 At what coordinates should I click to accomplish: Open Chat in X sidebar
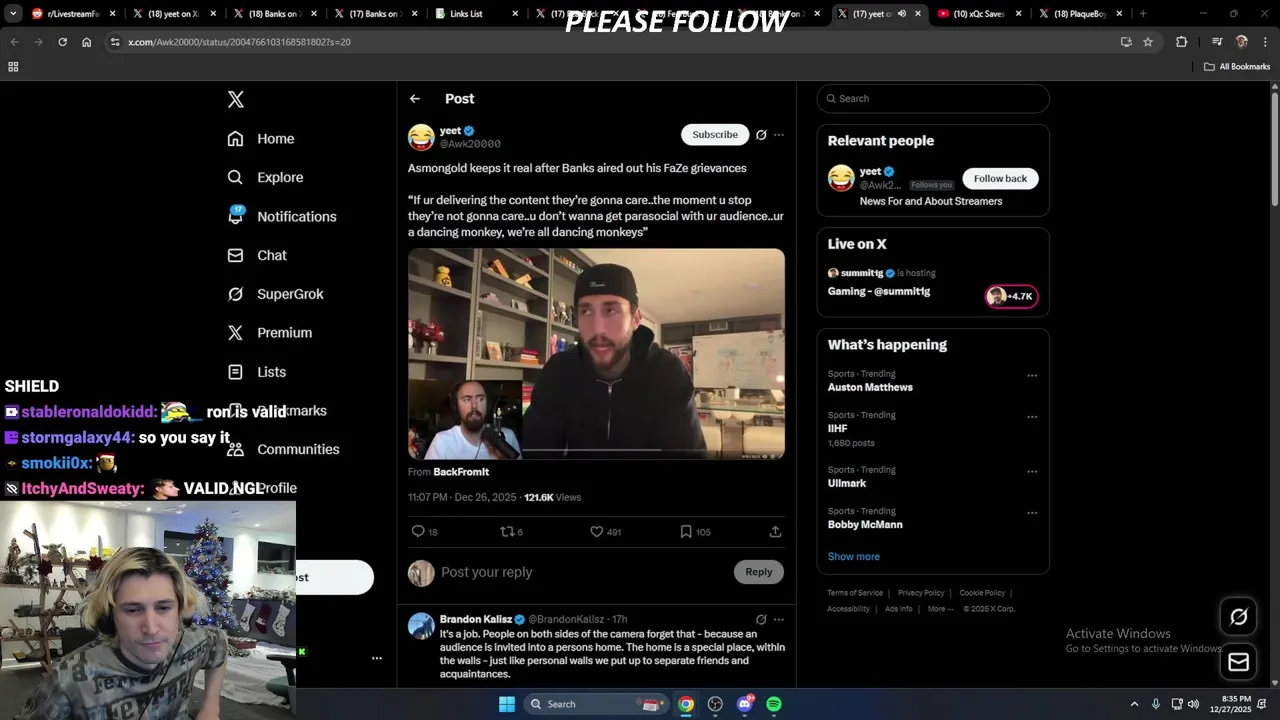pos(257,255)
